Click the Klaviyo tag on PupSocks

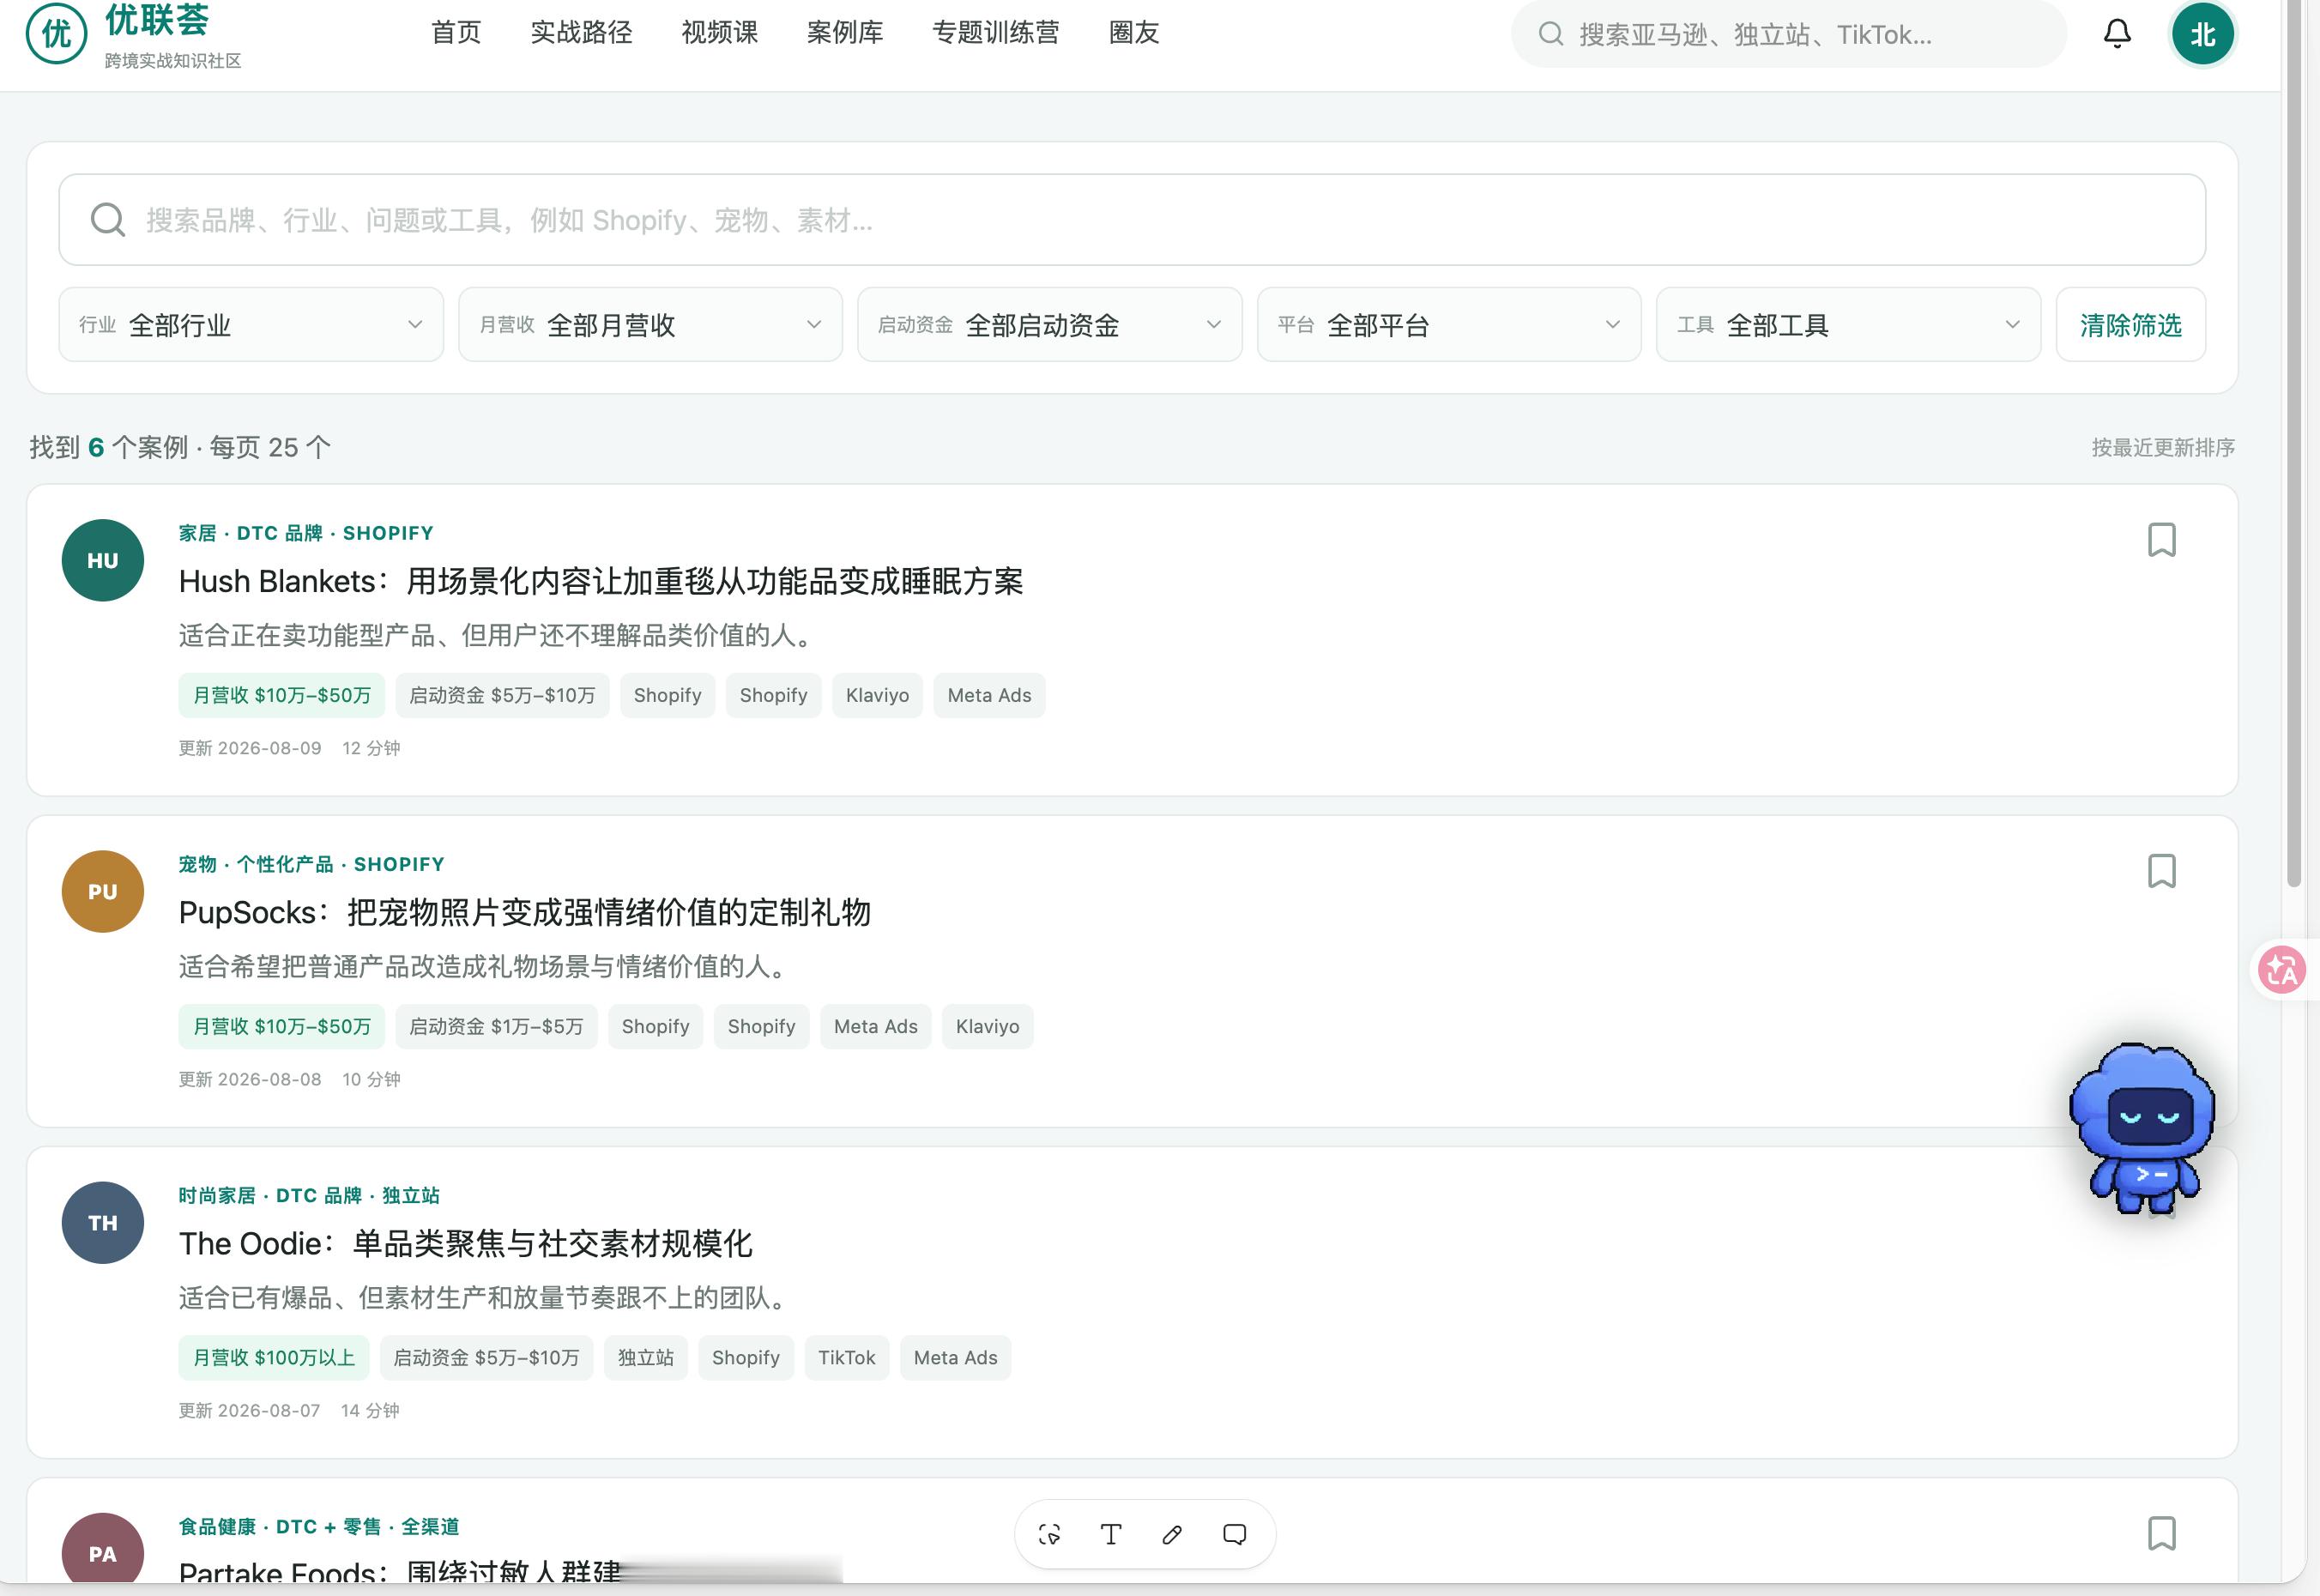(987, 1026)
